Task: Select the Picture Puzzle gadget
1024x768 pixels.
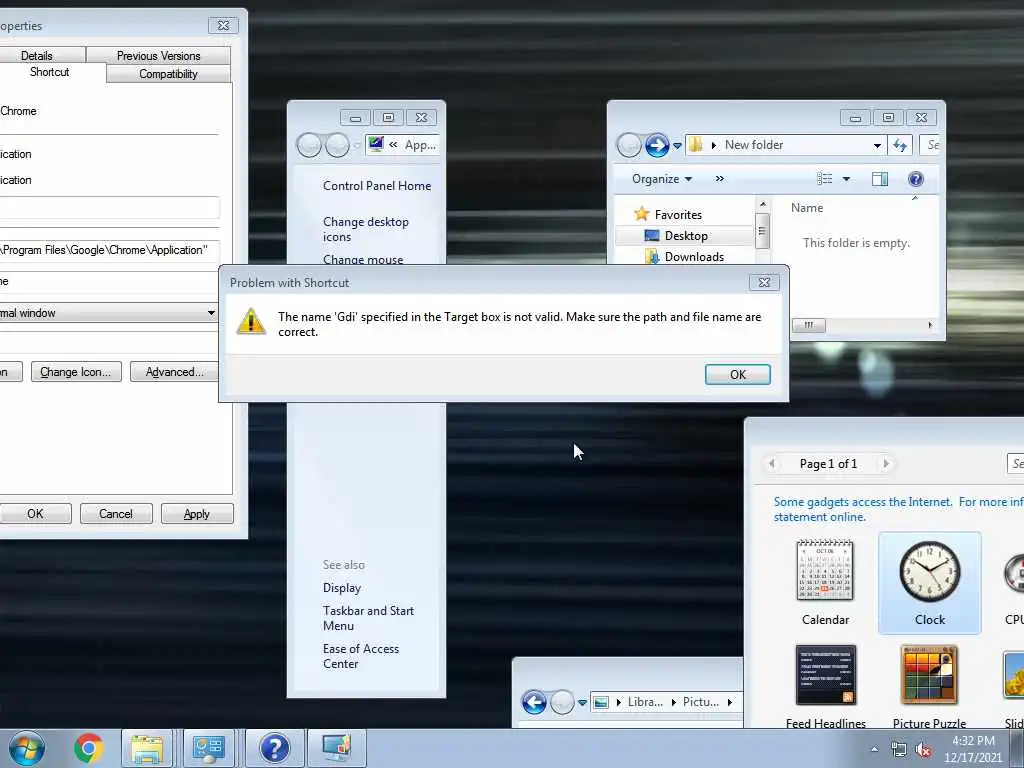Action: pyautogui.click(x=929, y=686)
